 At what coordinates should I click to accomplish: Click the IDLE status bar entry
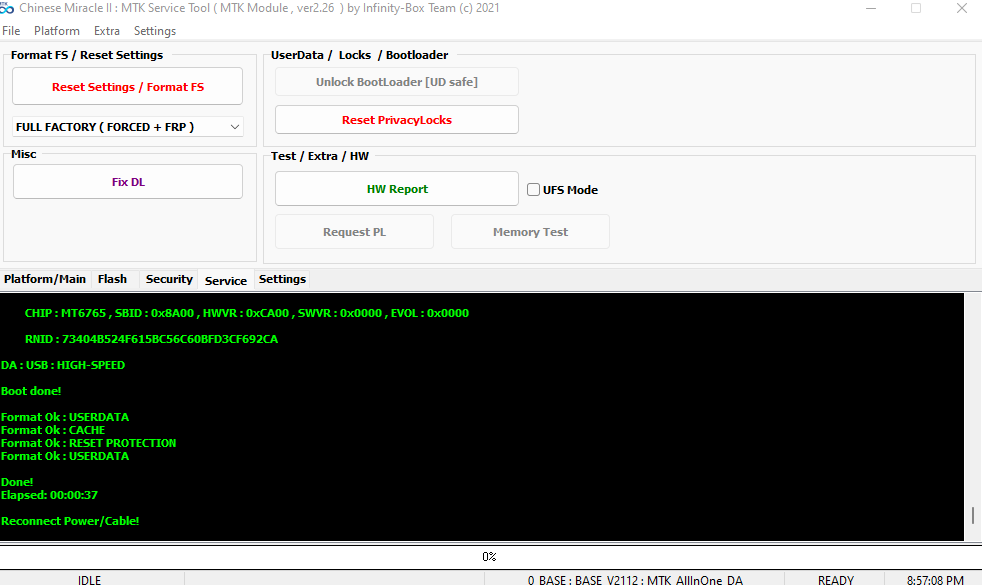(x=90, y=579)
